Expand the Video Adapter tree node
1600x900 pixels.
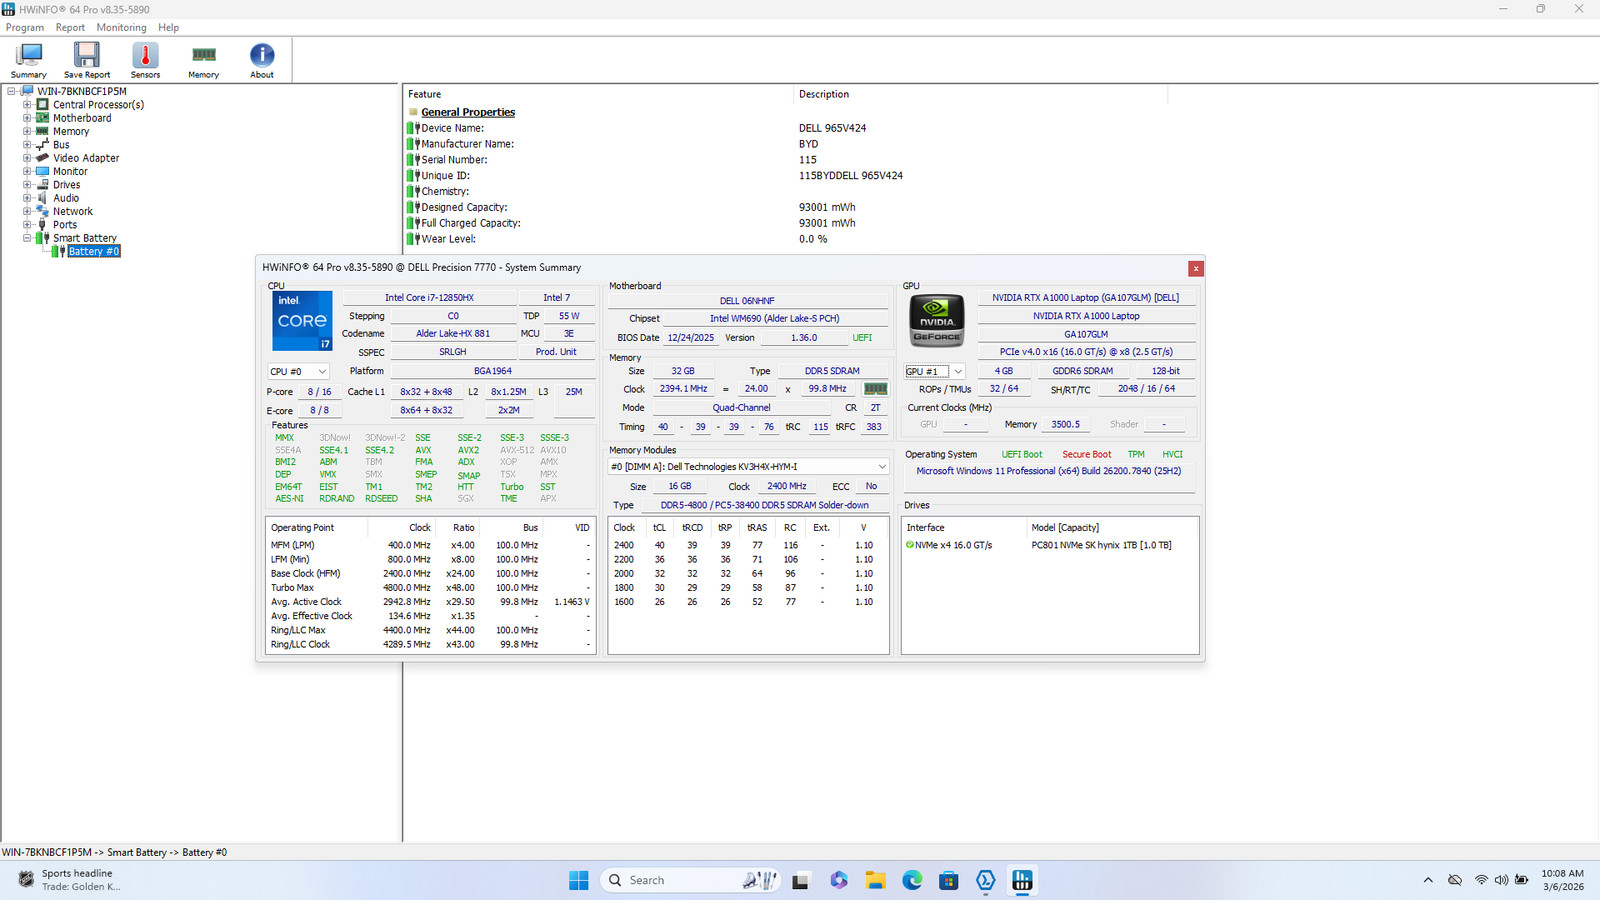coord(28,158)
